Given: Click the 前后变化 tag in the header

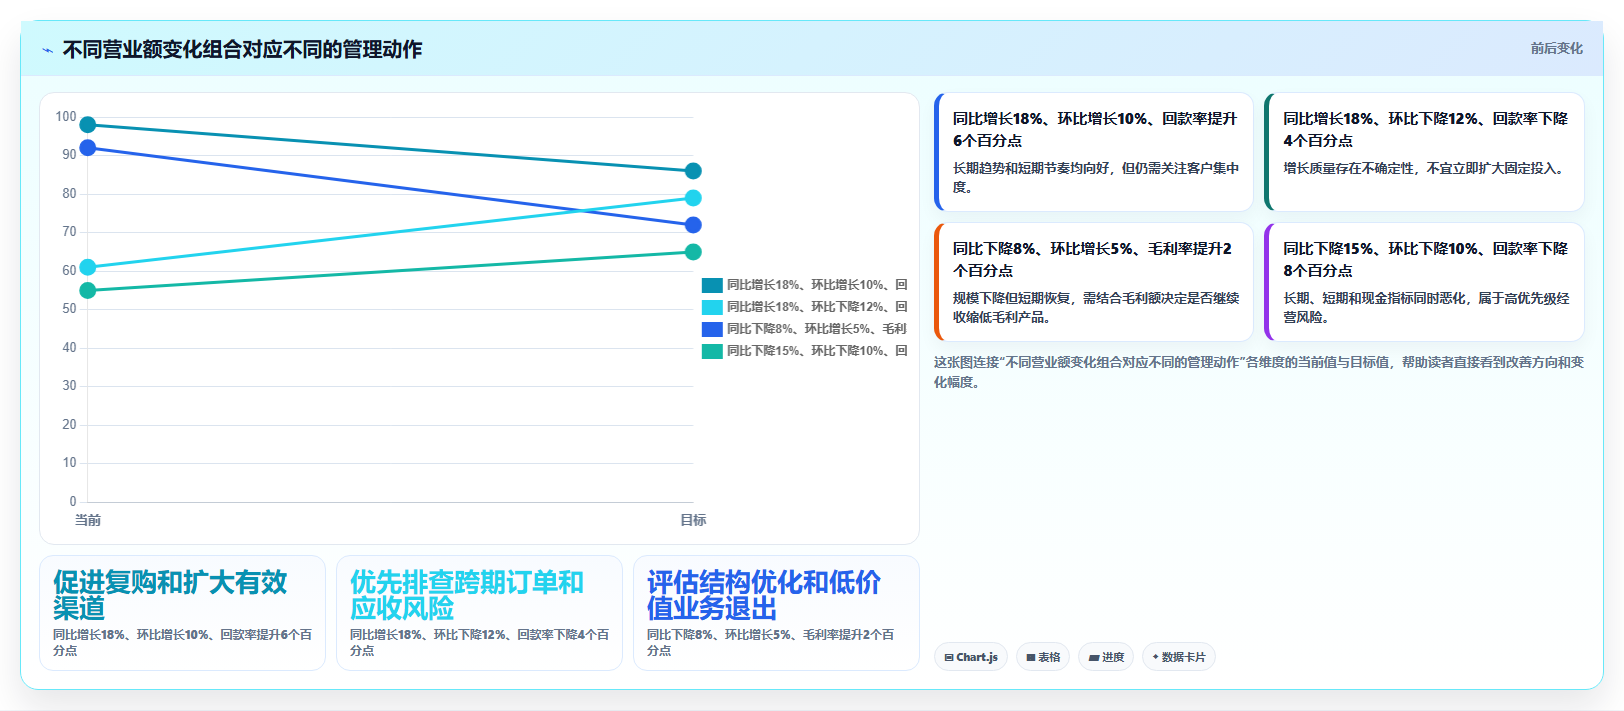Looking at the screenshot, I should pos(1556,48).
